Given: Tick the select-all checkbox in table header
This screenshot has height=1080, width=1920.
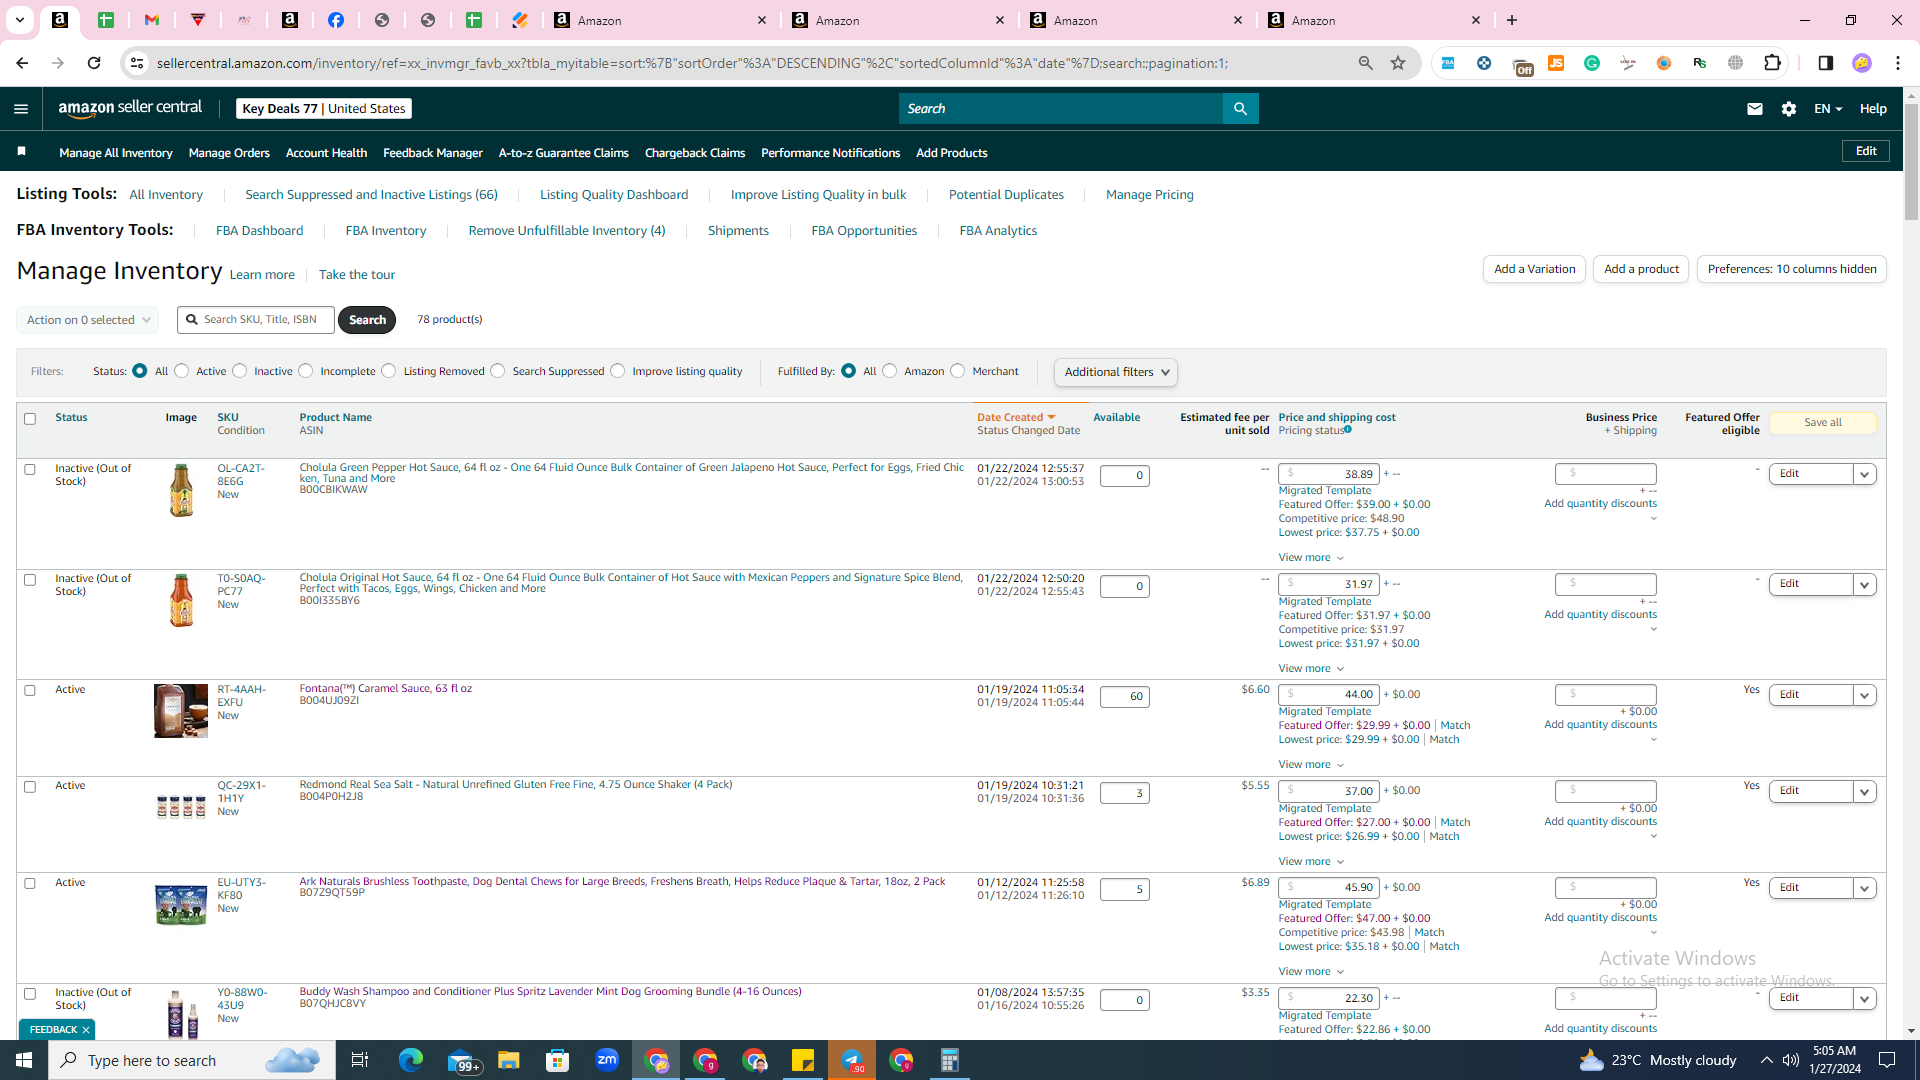Looking at the screenshot, I should [x=30, y=419].
